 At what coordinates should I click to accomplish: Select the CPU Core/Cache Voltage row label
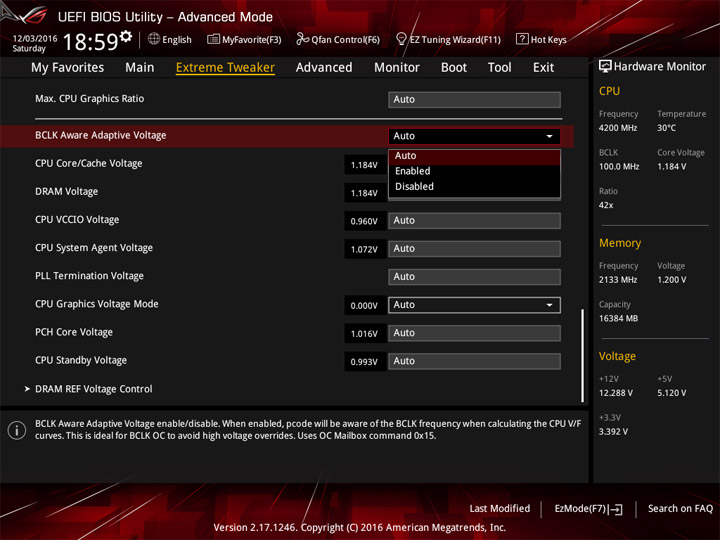coord(89,163)
